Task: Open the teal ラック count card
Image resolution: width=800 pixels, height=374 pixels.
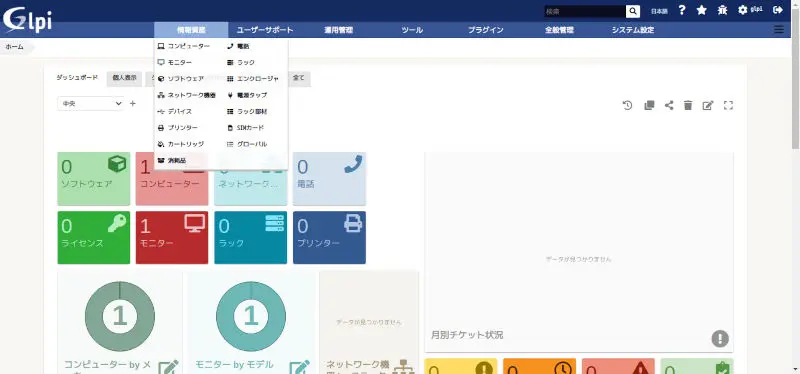Action: (x=251, y=238)
